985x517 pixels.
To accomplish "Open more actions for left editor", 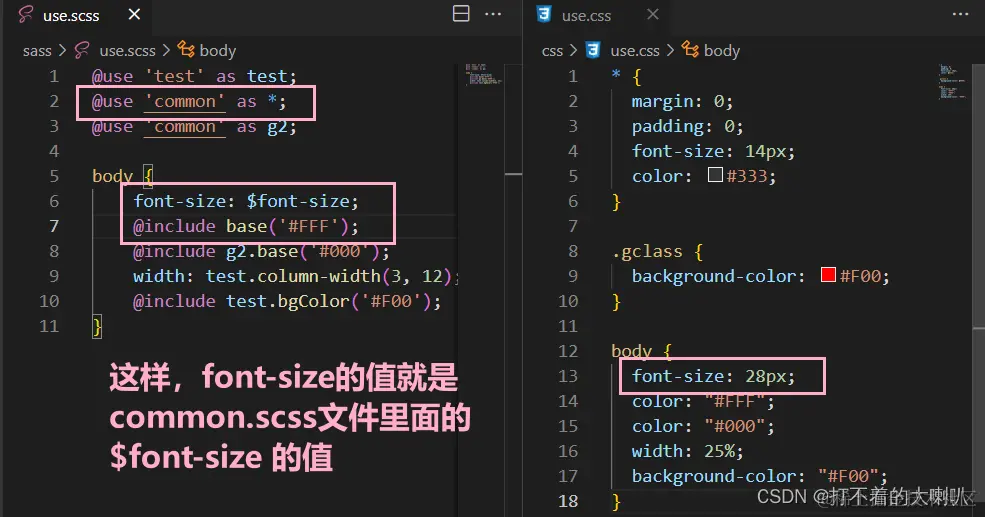I will click(493, 14).
